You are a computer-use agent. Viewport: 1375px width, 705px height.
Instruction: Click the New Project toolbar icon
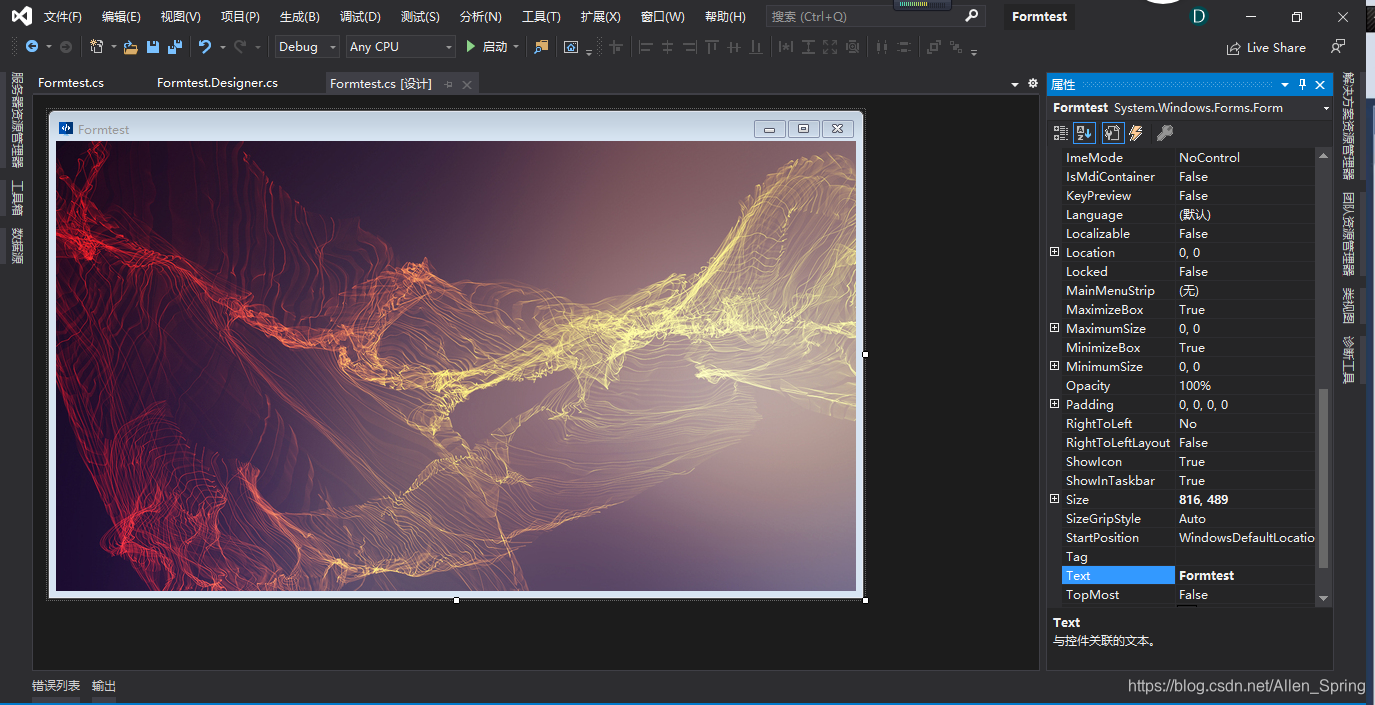[x=97, y=47]
